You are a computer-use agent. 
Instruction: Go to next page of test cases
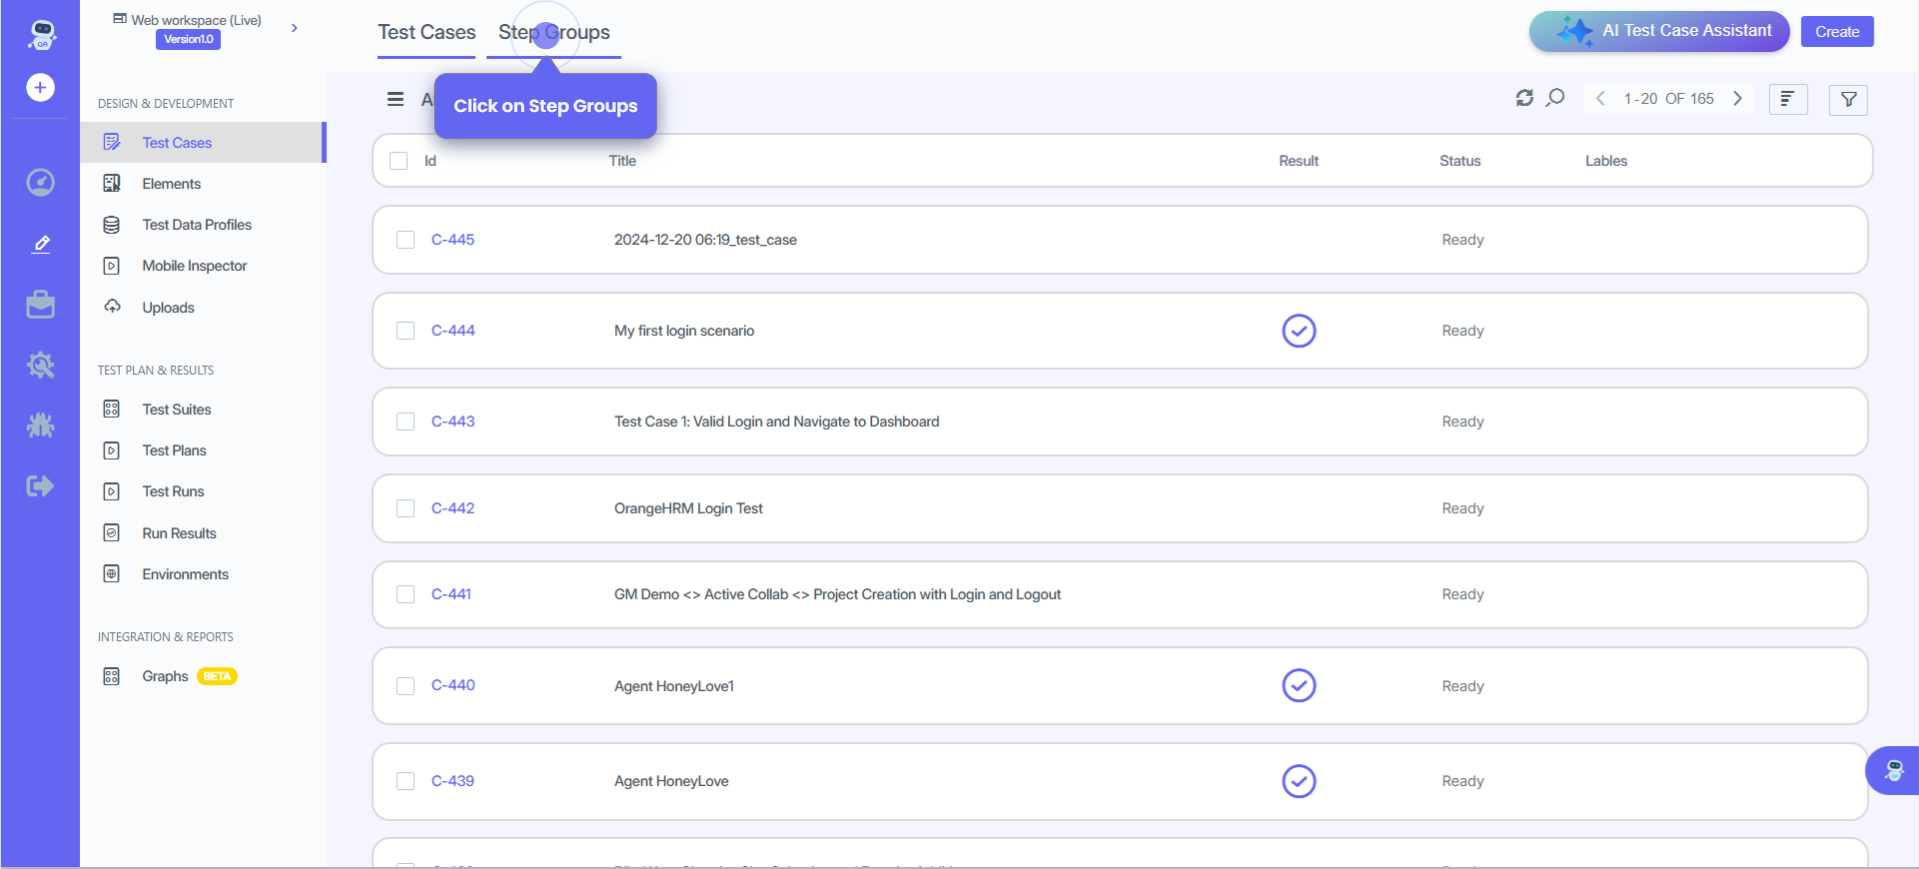[1738, 98]
